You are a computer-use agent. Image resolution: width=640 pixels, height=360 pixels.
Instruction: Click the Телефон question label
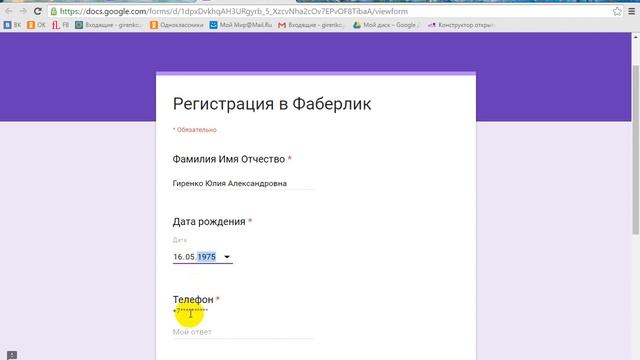click(193, 300)
